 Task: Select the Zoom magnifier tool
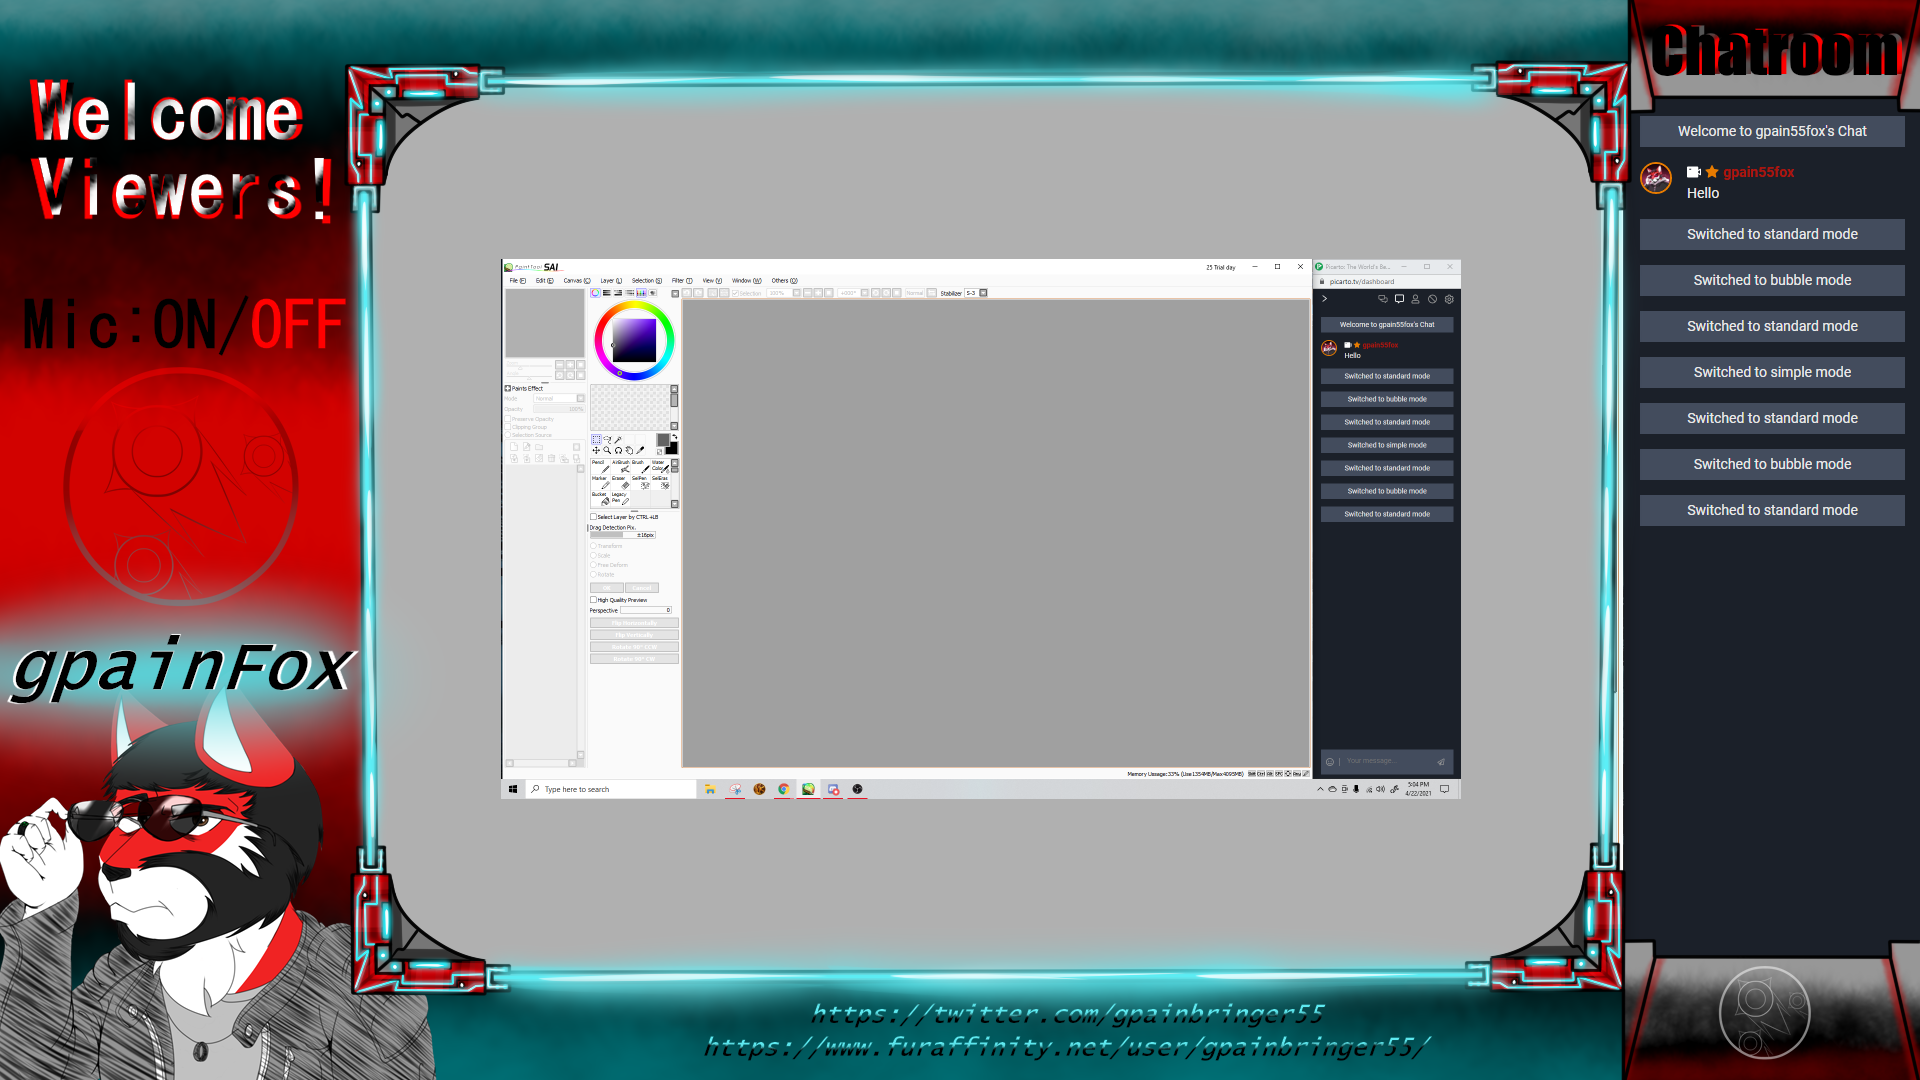coord(607,450)
